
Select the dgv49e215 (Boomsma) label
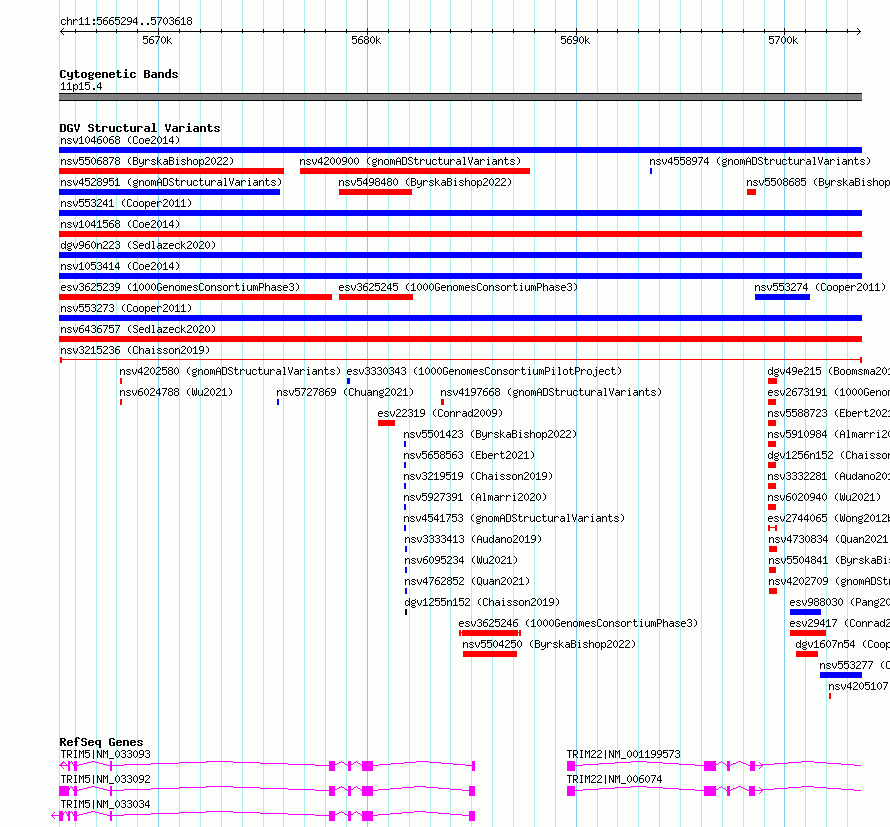(829, 371)
